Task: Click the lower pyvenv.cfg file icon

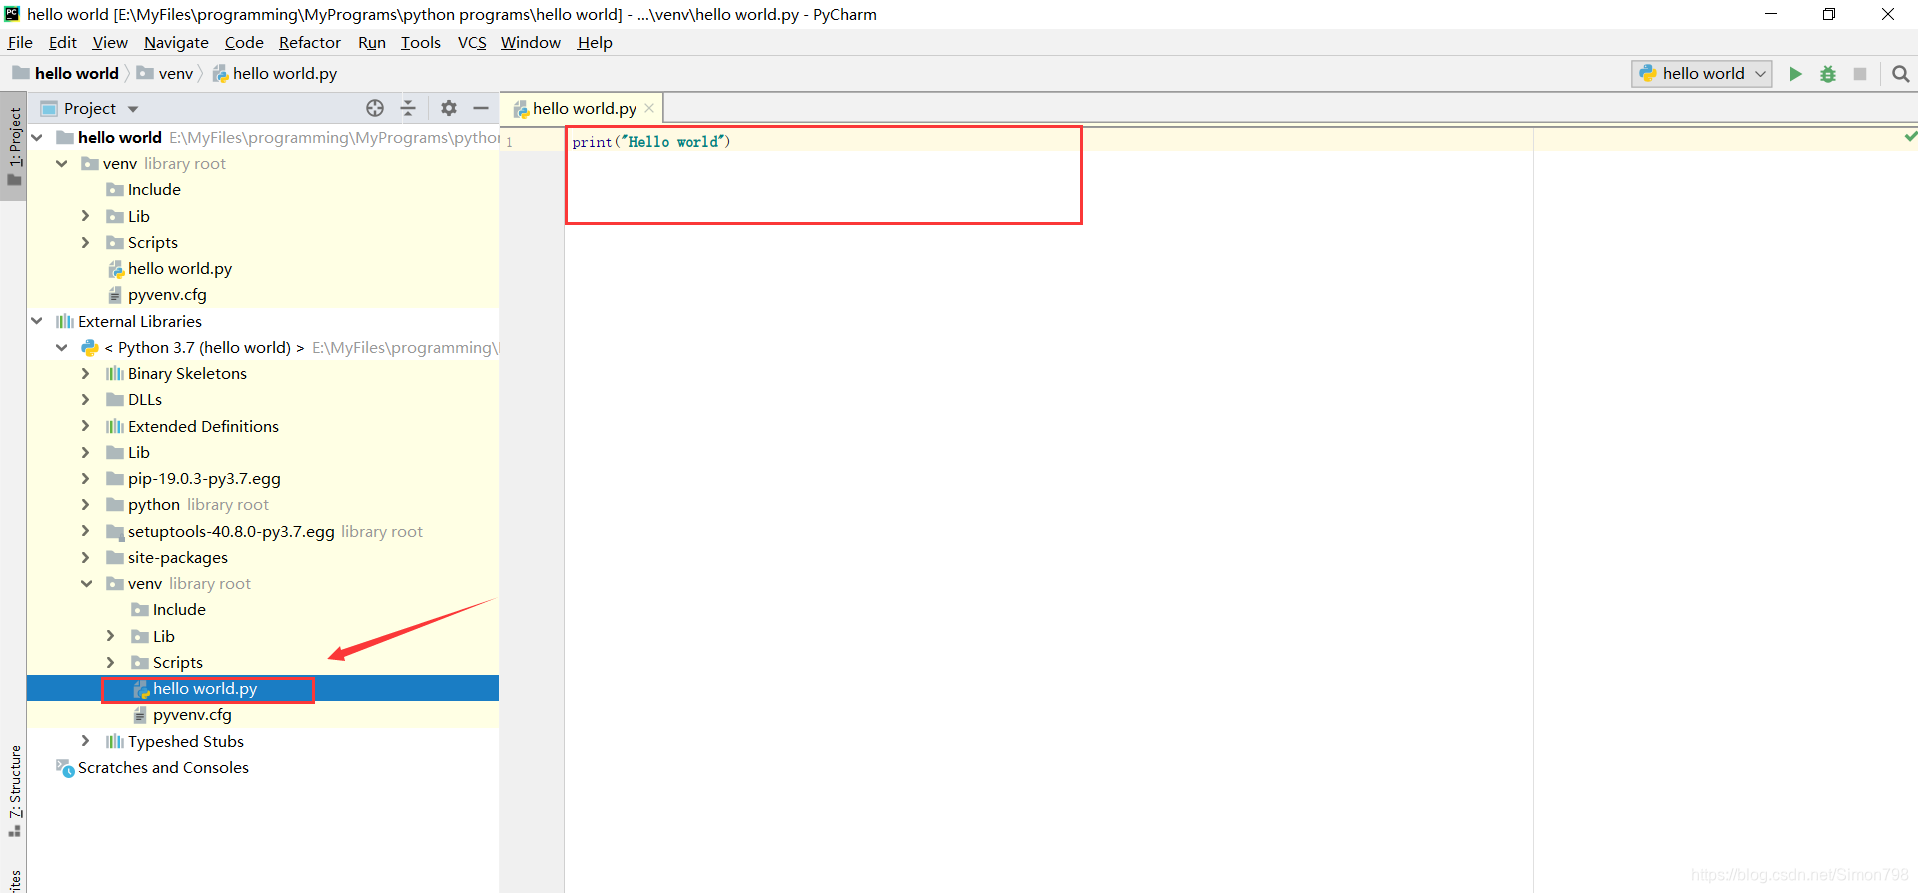Action: [140, 715]
